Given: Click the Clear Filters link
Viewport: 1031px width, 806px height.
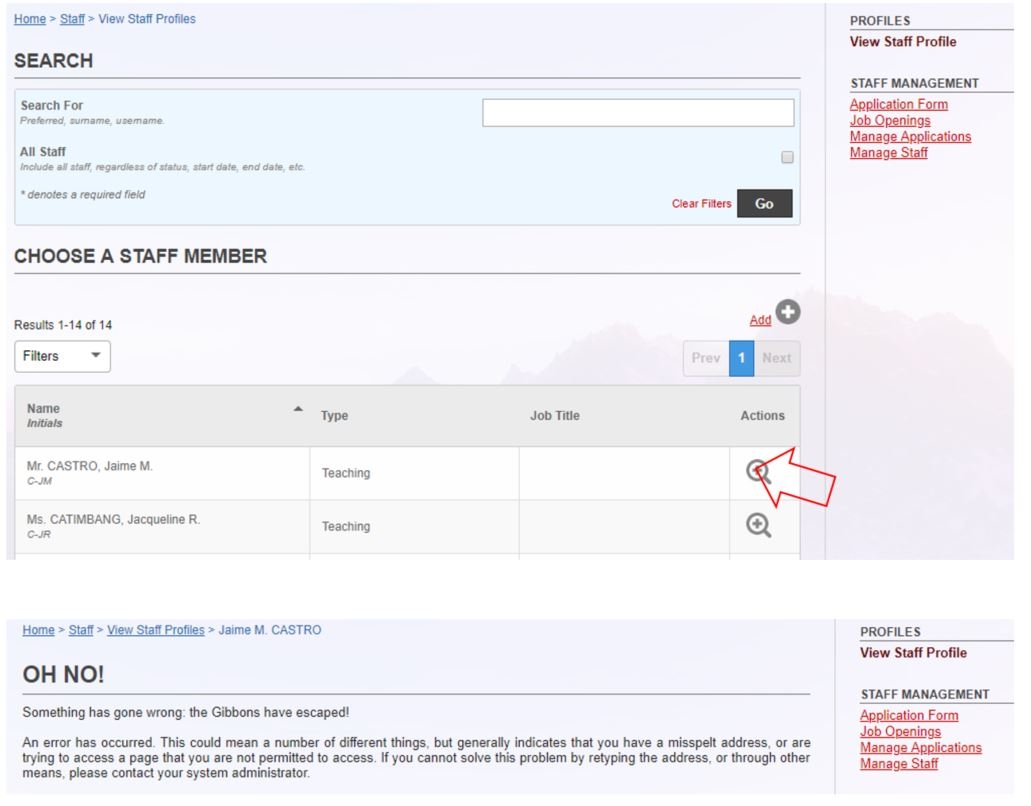Looking at the screenshot, I should [x=701, y=204].
